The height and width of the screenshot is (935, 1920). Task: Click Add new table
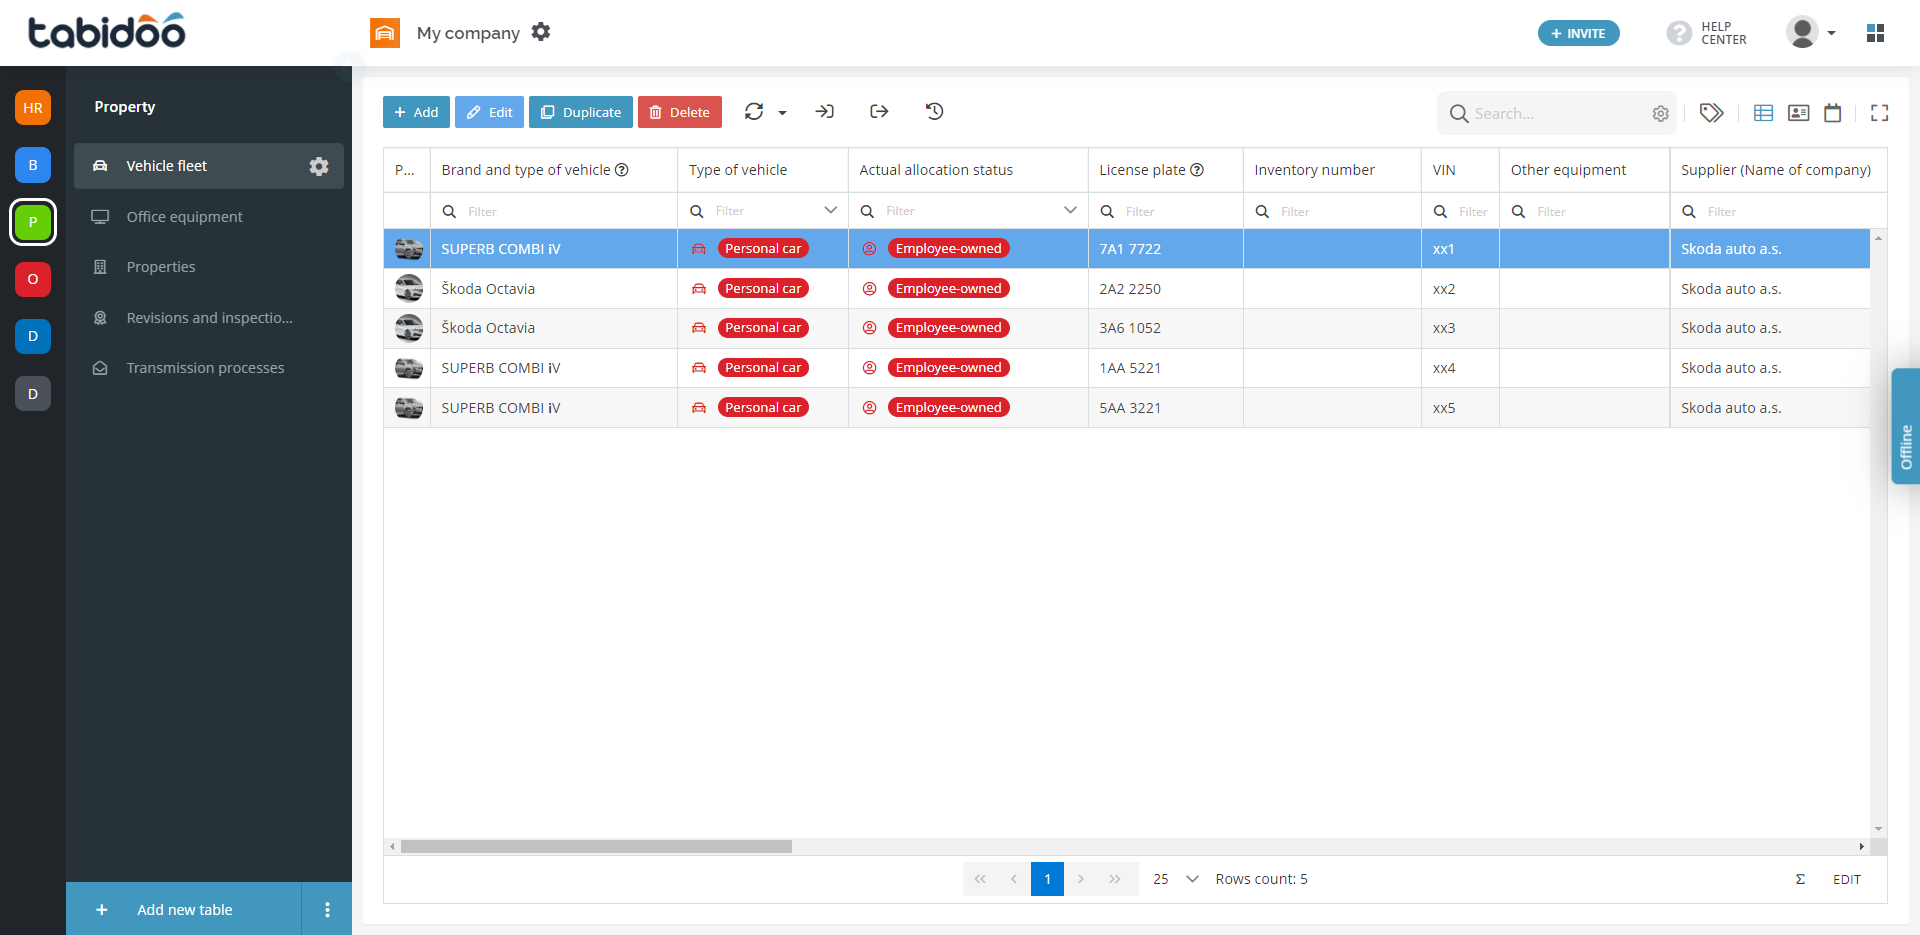184,910
